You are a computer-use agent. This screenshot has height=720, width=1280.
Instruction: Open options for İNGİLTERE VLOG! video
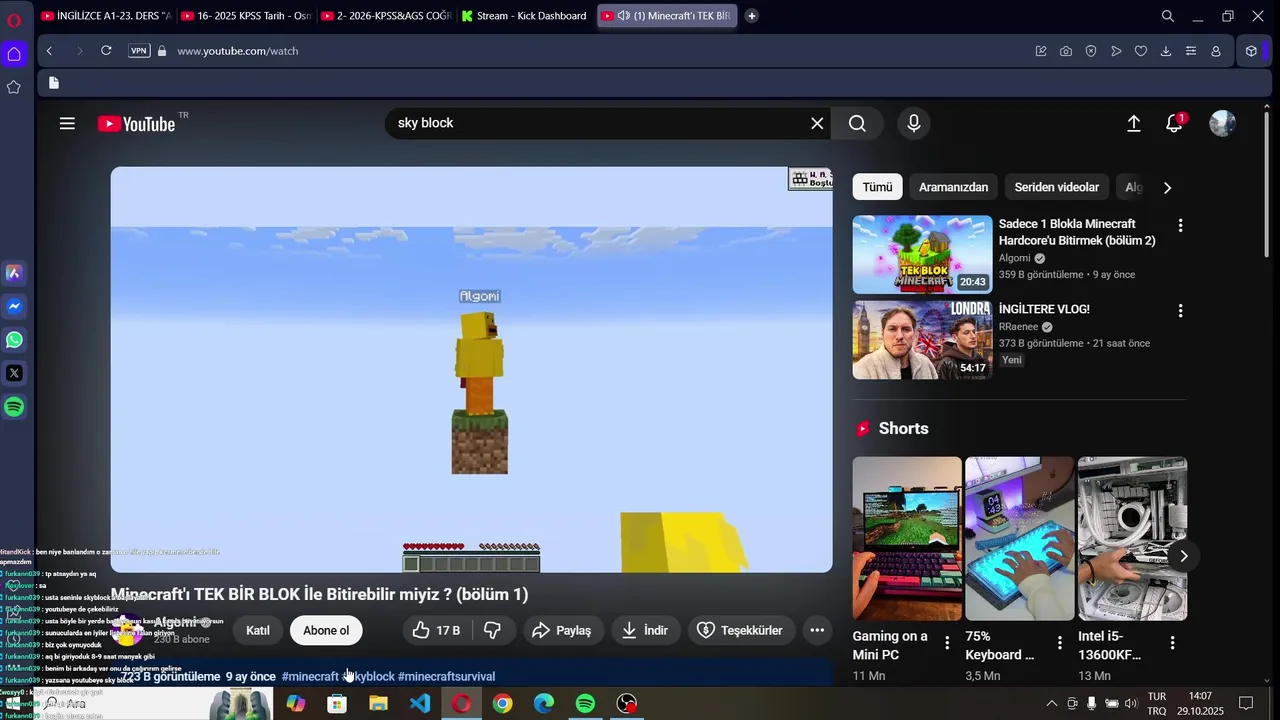coord(1180,311)
